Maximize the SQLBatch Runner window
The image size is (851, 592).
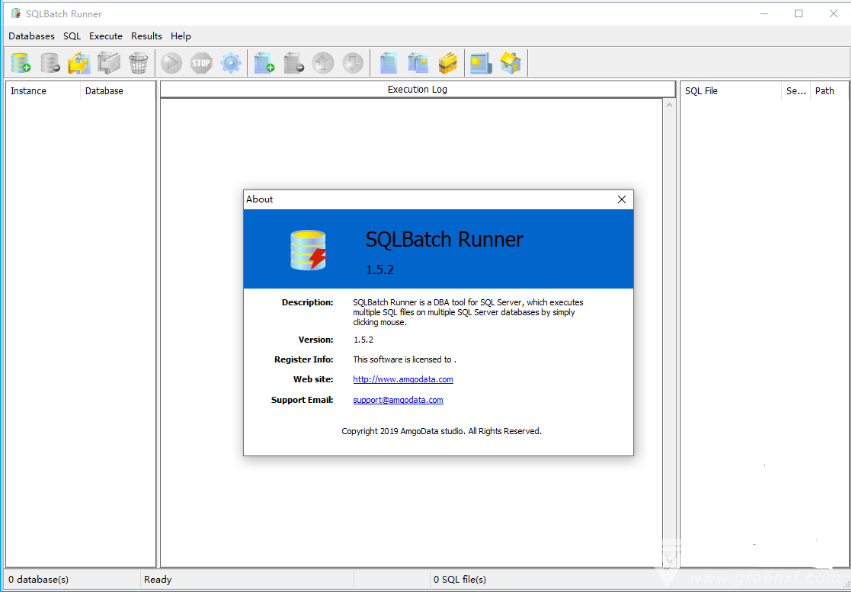[799, 14]
